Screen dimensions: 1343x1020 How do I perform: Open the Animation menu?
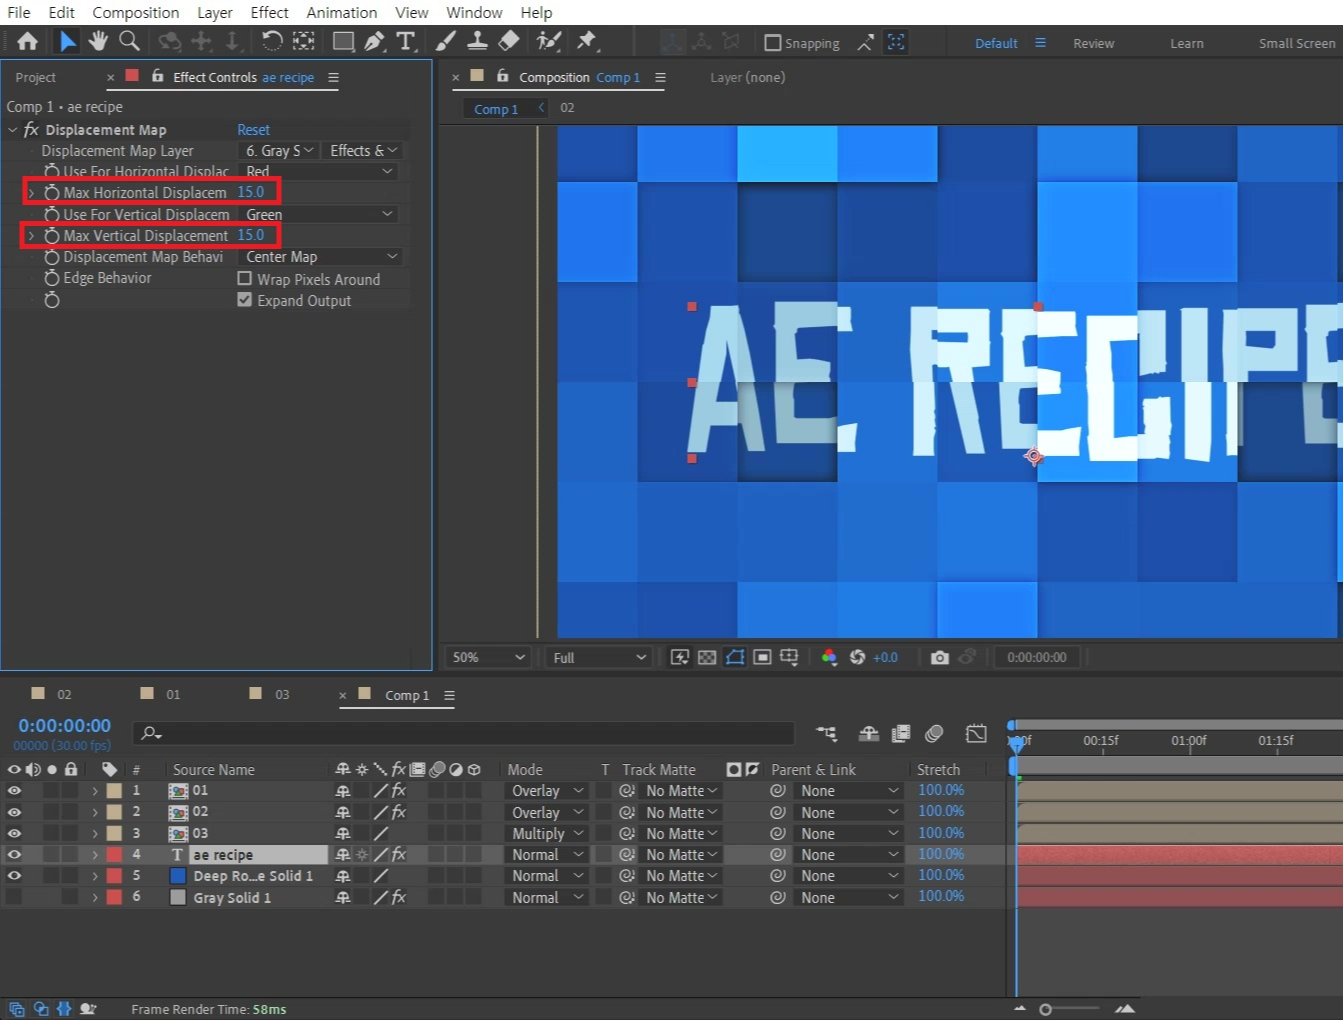tap(342, 12)
